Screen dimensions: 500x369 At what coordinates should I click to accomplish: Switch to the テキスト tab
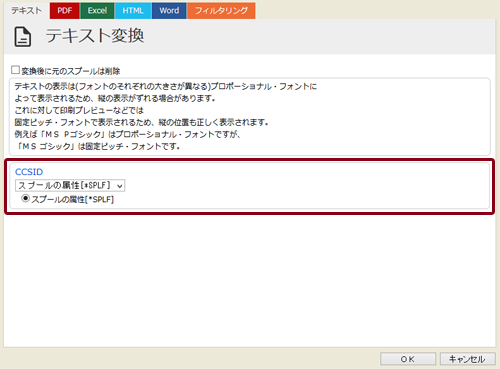point(27,11)
